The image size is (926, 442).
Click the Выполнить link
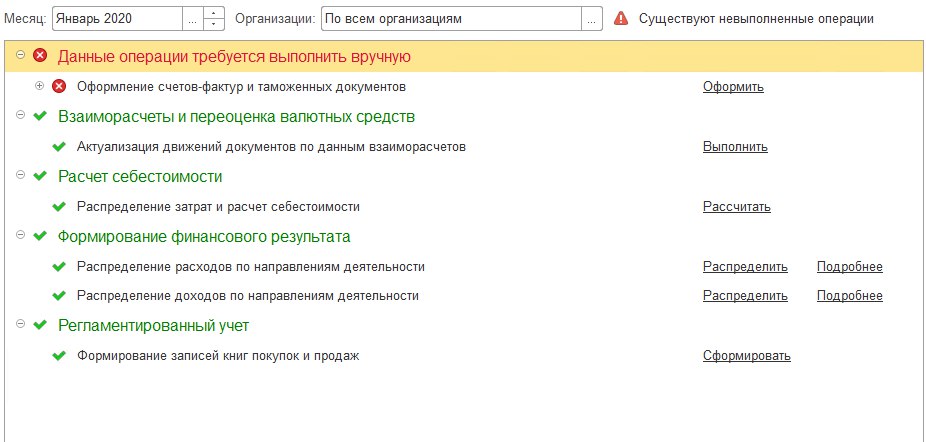pos(735,147)
